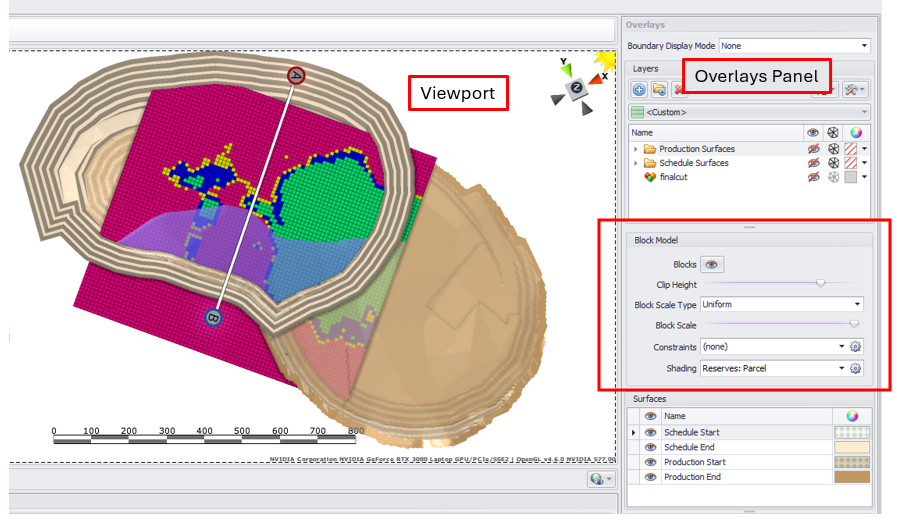897x521 pixels.
Task: Open Shading settings gear
Action: click(x=856, y=369)
